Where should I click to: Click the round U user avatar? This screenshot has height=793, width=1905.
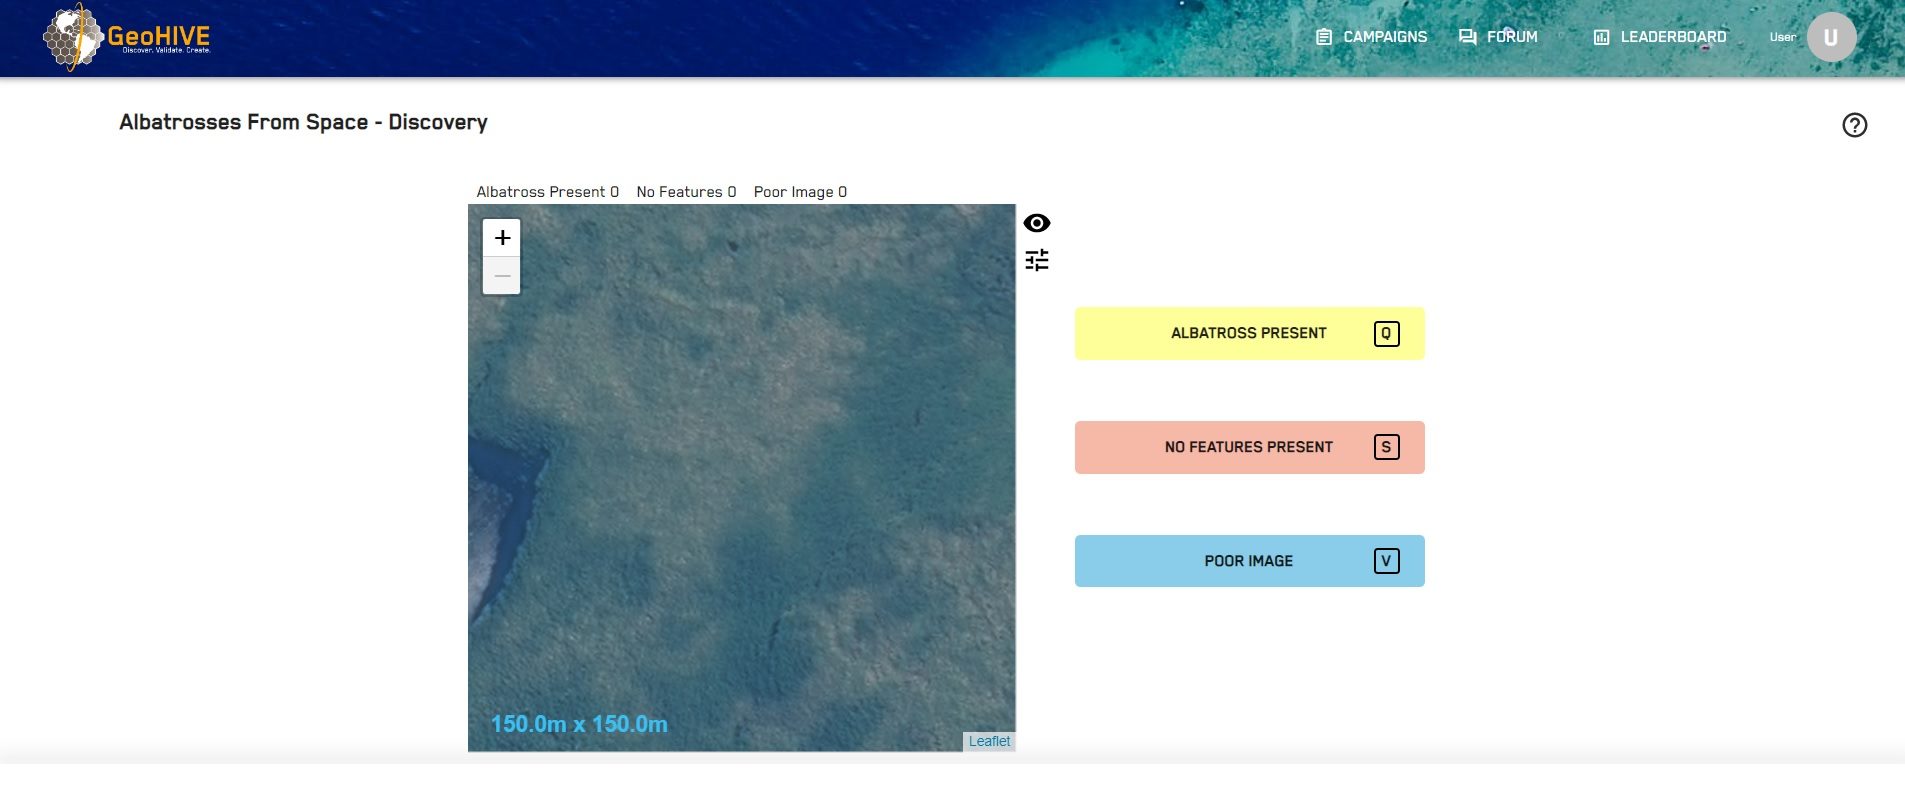[x=1830, y=37]
